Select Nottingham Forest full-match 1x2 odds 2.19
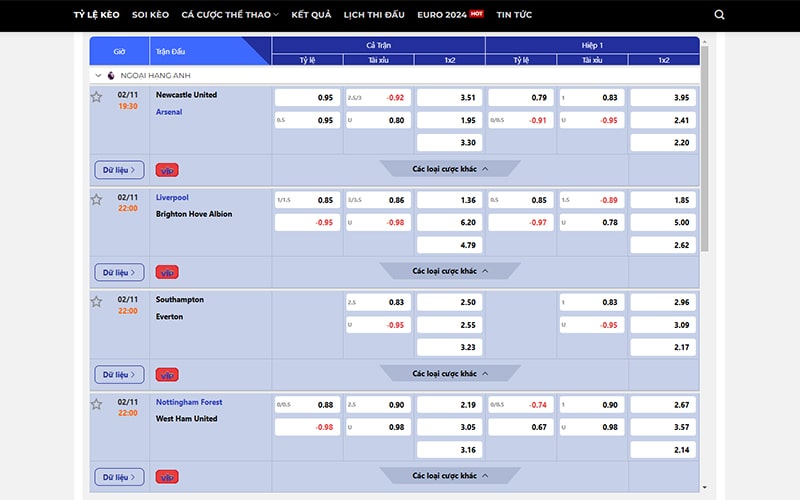 click(x=449, y=405)
